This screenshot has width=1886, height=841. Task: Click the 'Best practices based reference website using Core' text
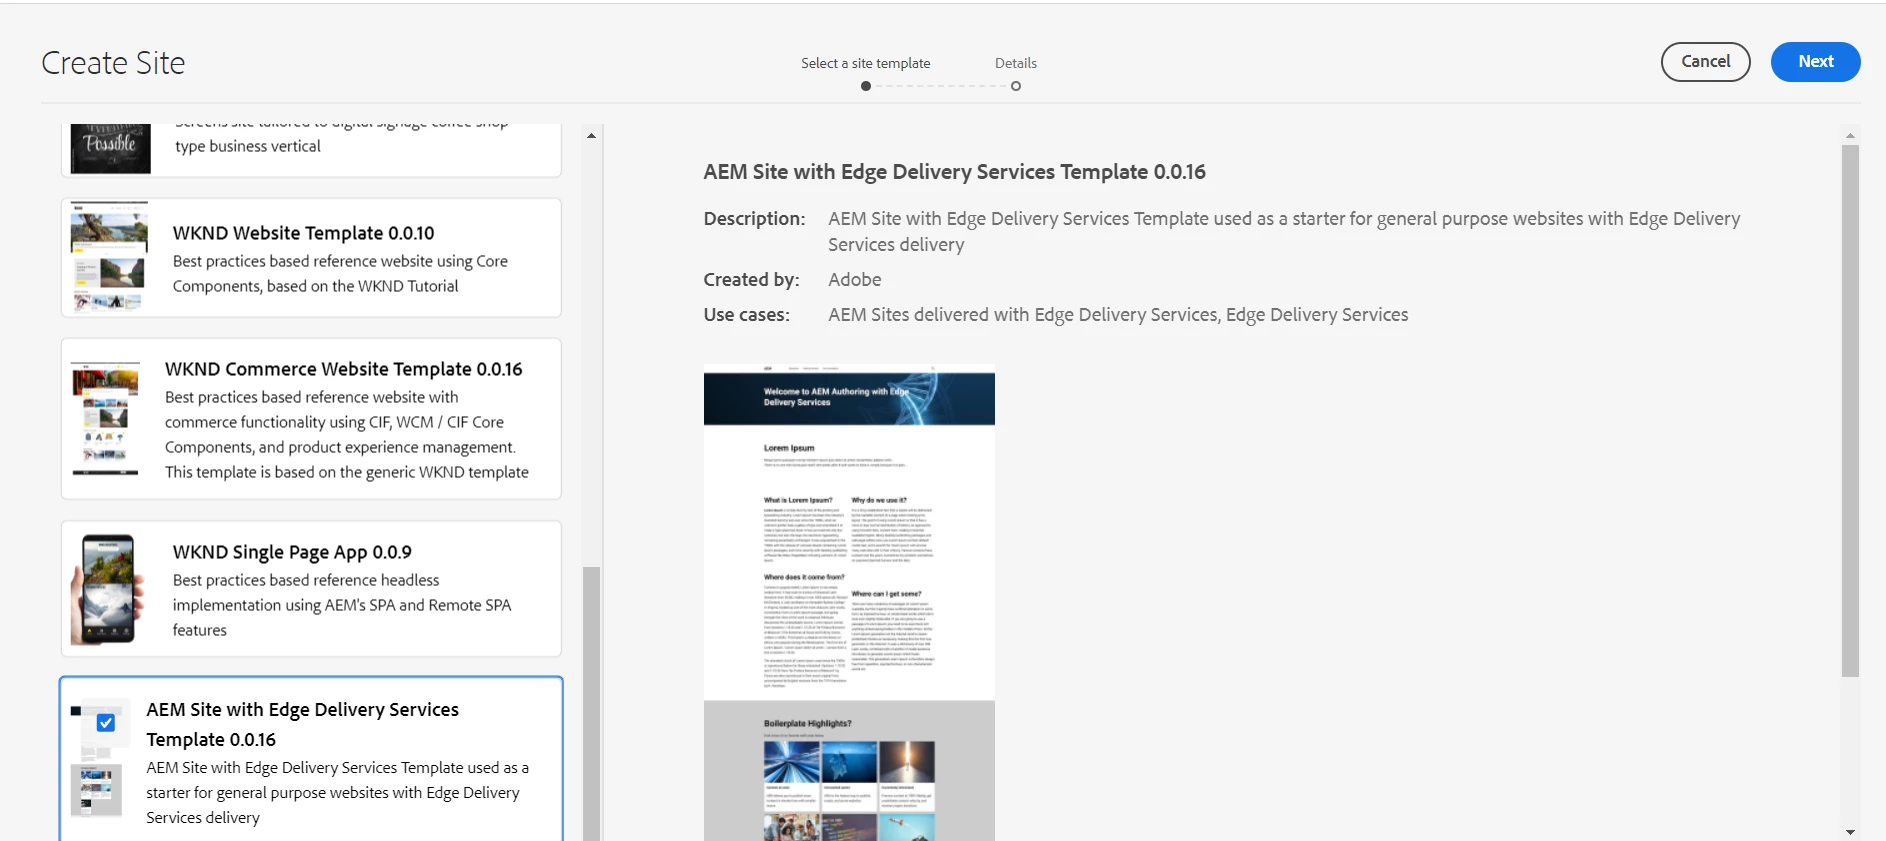[340, 261]
